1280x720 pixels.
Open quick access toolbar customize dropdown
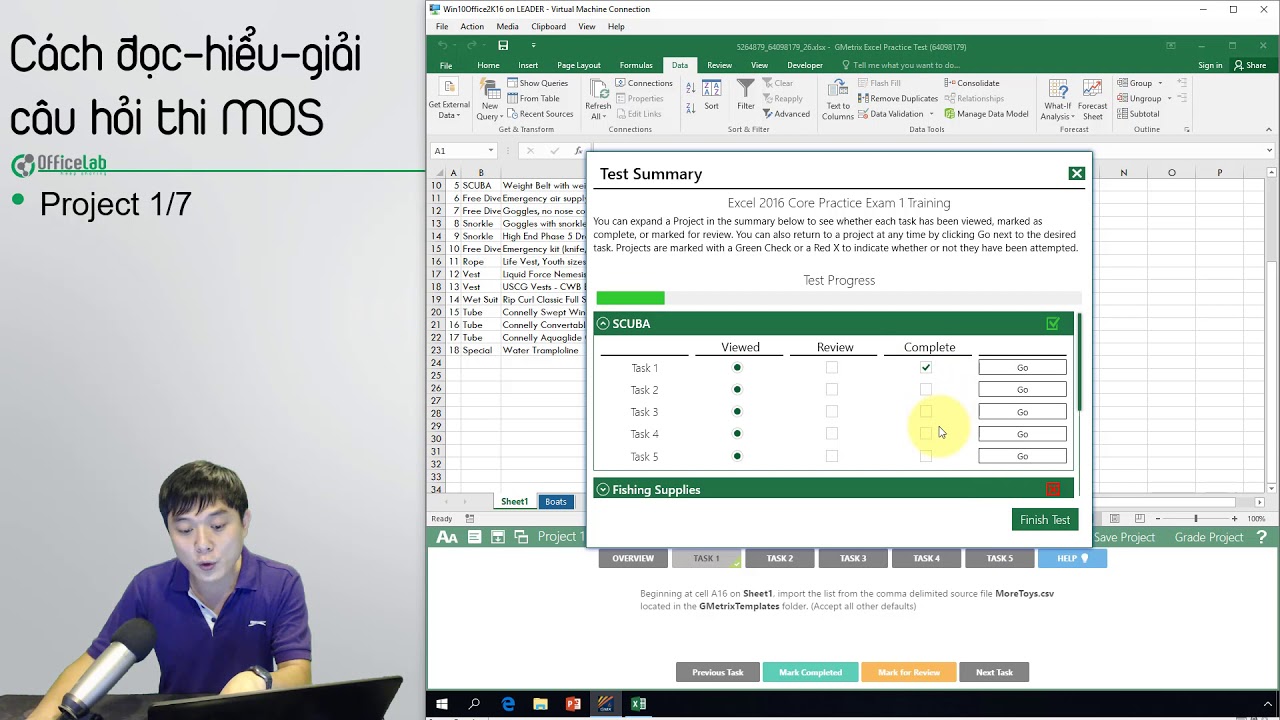click(533, 46)
